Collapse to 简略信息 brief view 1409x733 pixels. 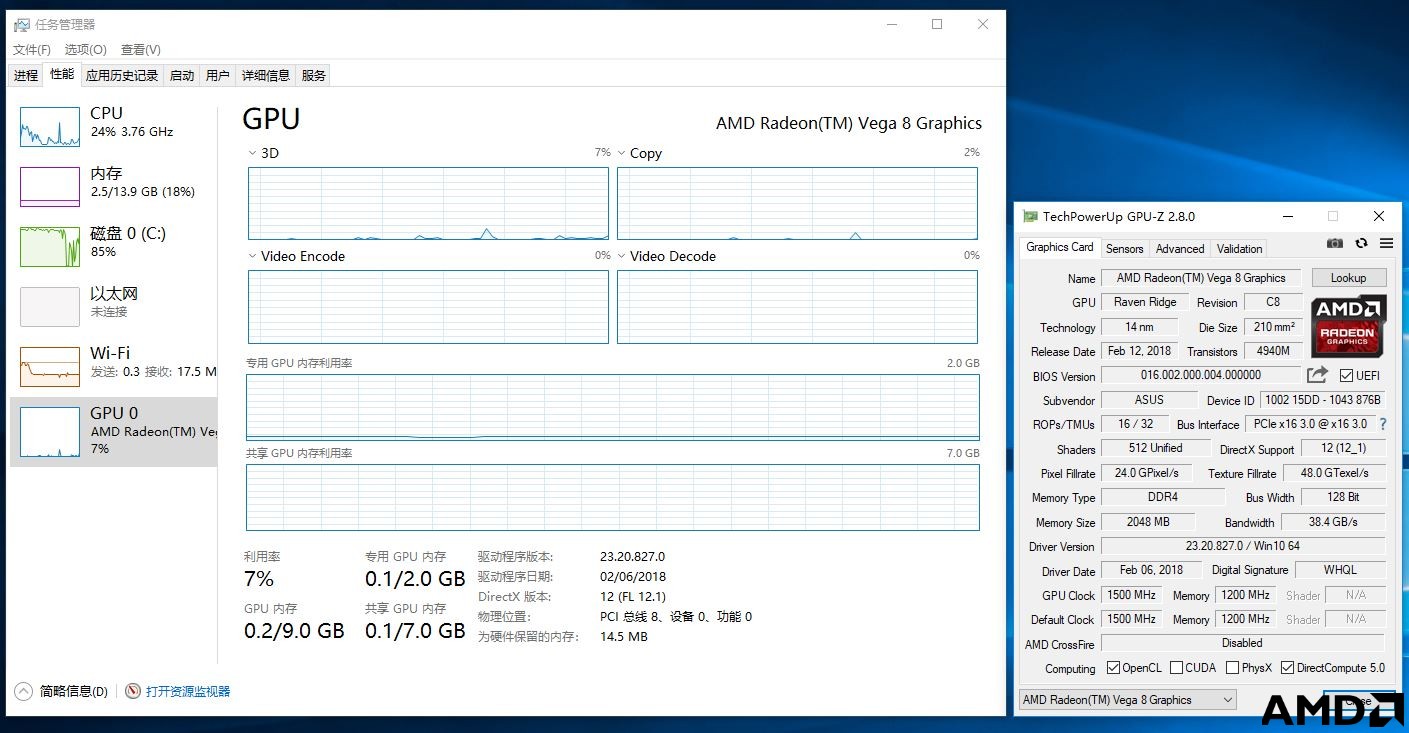pyautogui.click(x=61, y=691)
